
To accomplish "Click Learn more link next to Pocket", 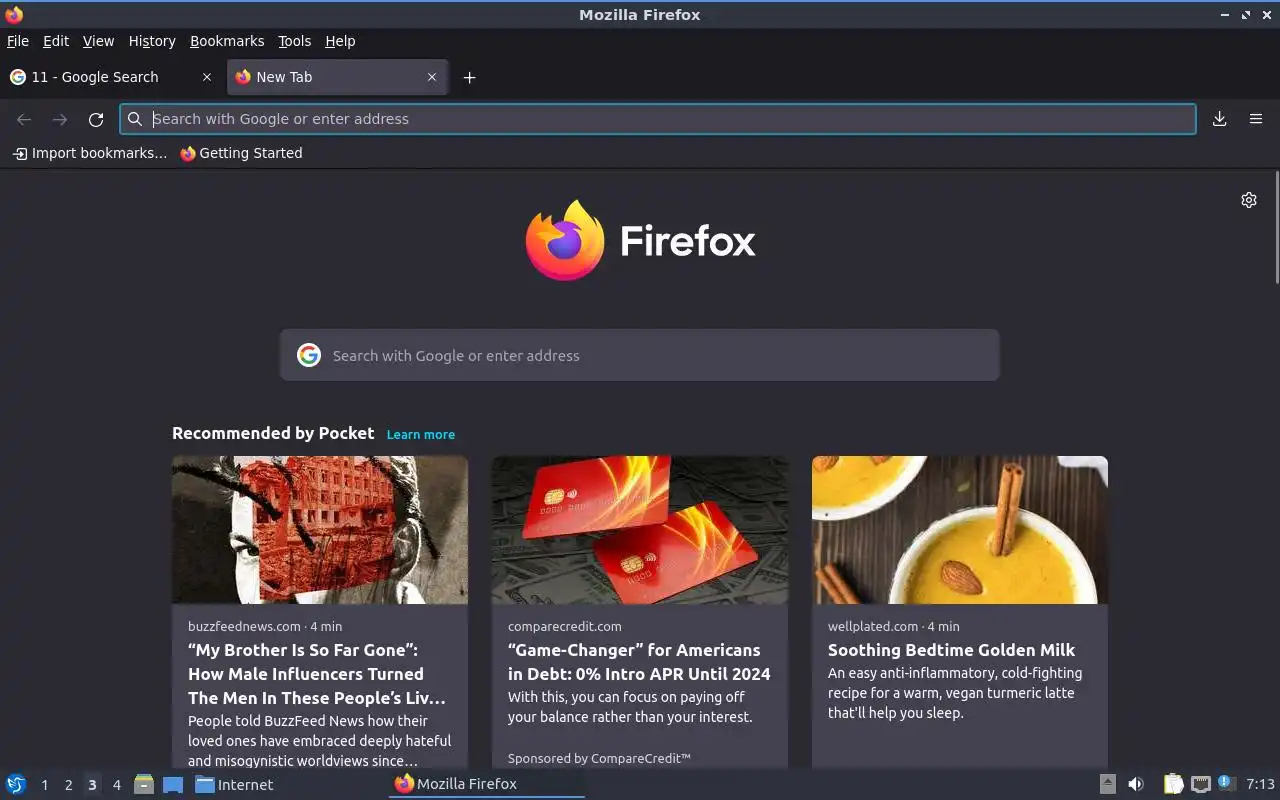I will [x=421, y=434].
